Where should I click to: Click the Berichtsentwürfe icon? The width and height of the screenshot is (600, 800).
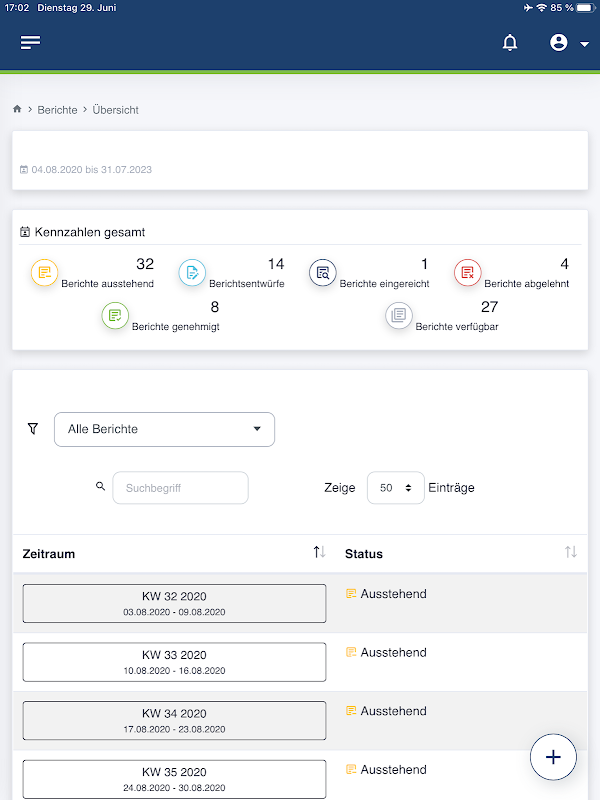[x=192, y=272]
